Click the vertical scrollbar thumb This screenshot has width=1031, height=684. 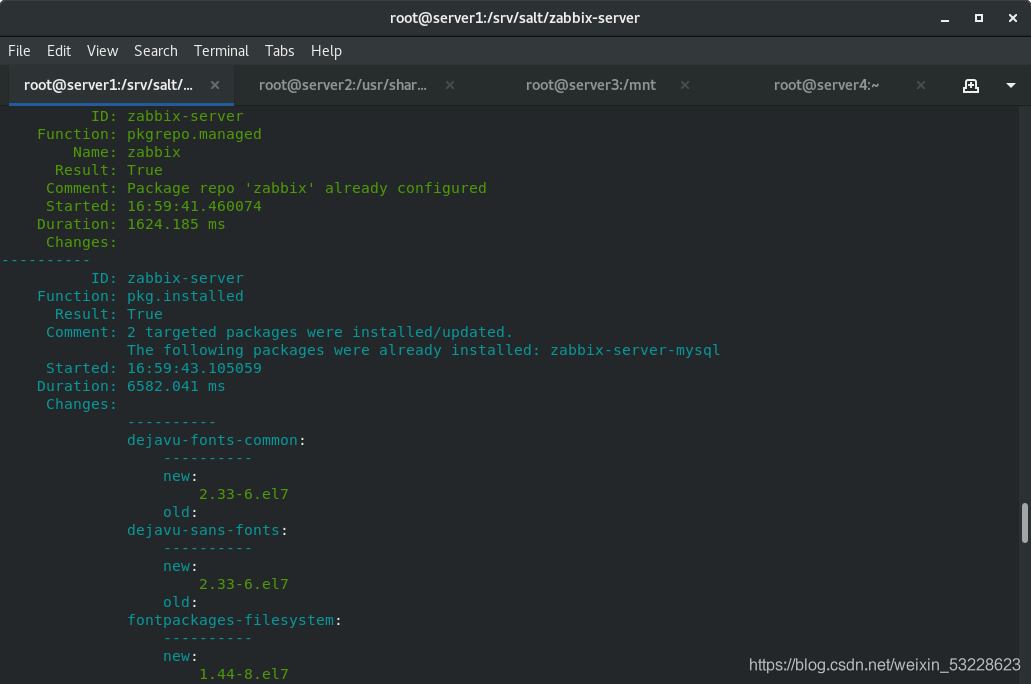[x=1024, y=523]
